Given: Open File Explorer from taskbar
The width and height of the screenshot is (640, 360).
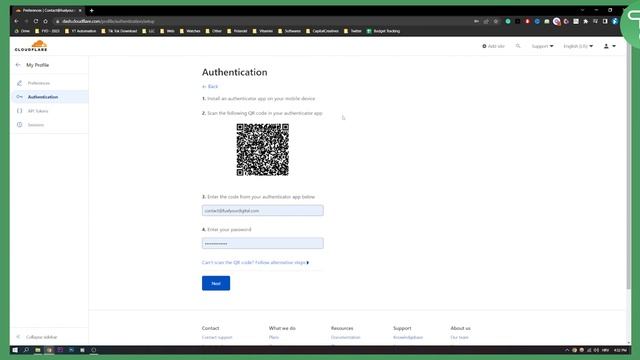Looking at the screenshot, I should [38, 350].
